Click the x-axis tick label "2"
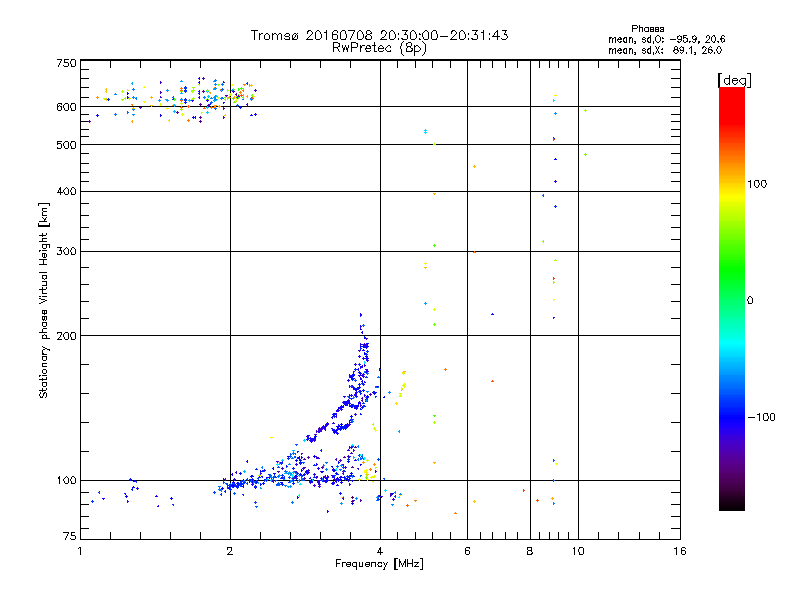The width and height of the screenshot is (800, 600). pyautogui.click(x=230, y=551)
